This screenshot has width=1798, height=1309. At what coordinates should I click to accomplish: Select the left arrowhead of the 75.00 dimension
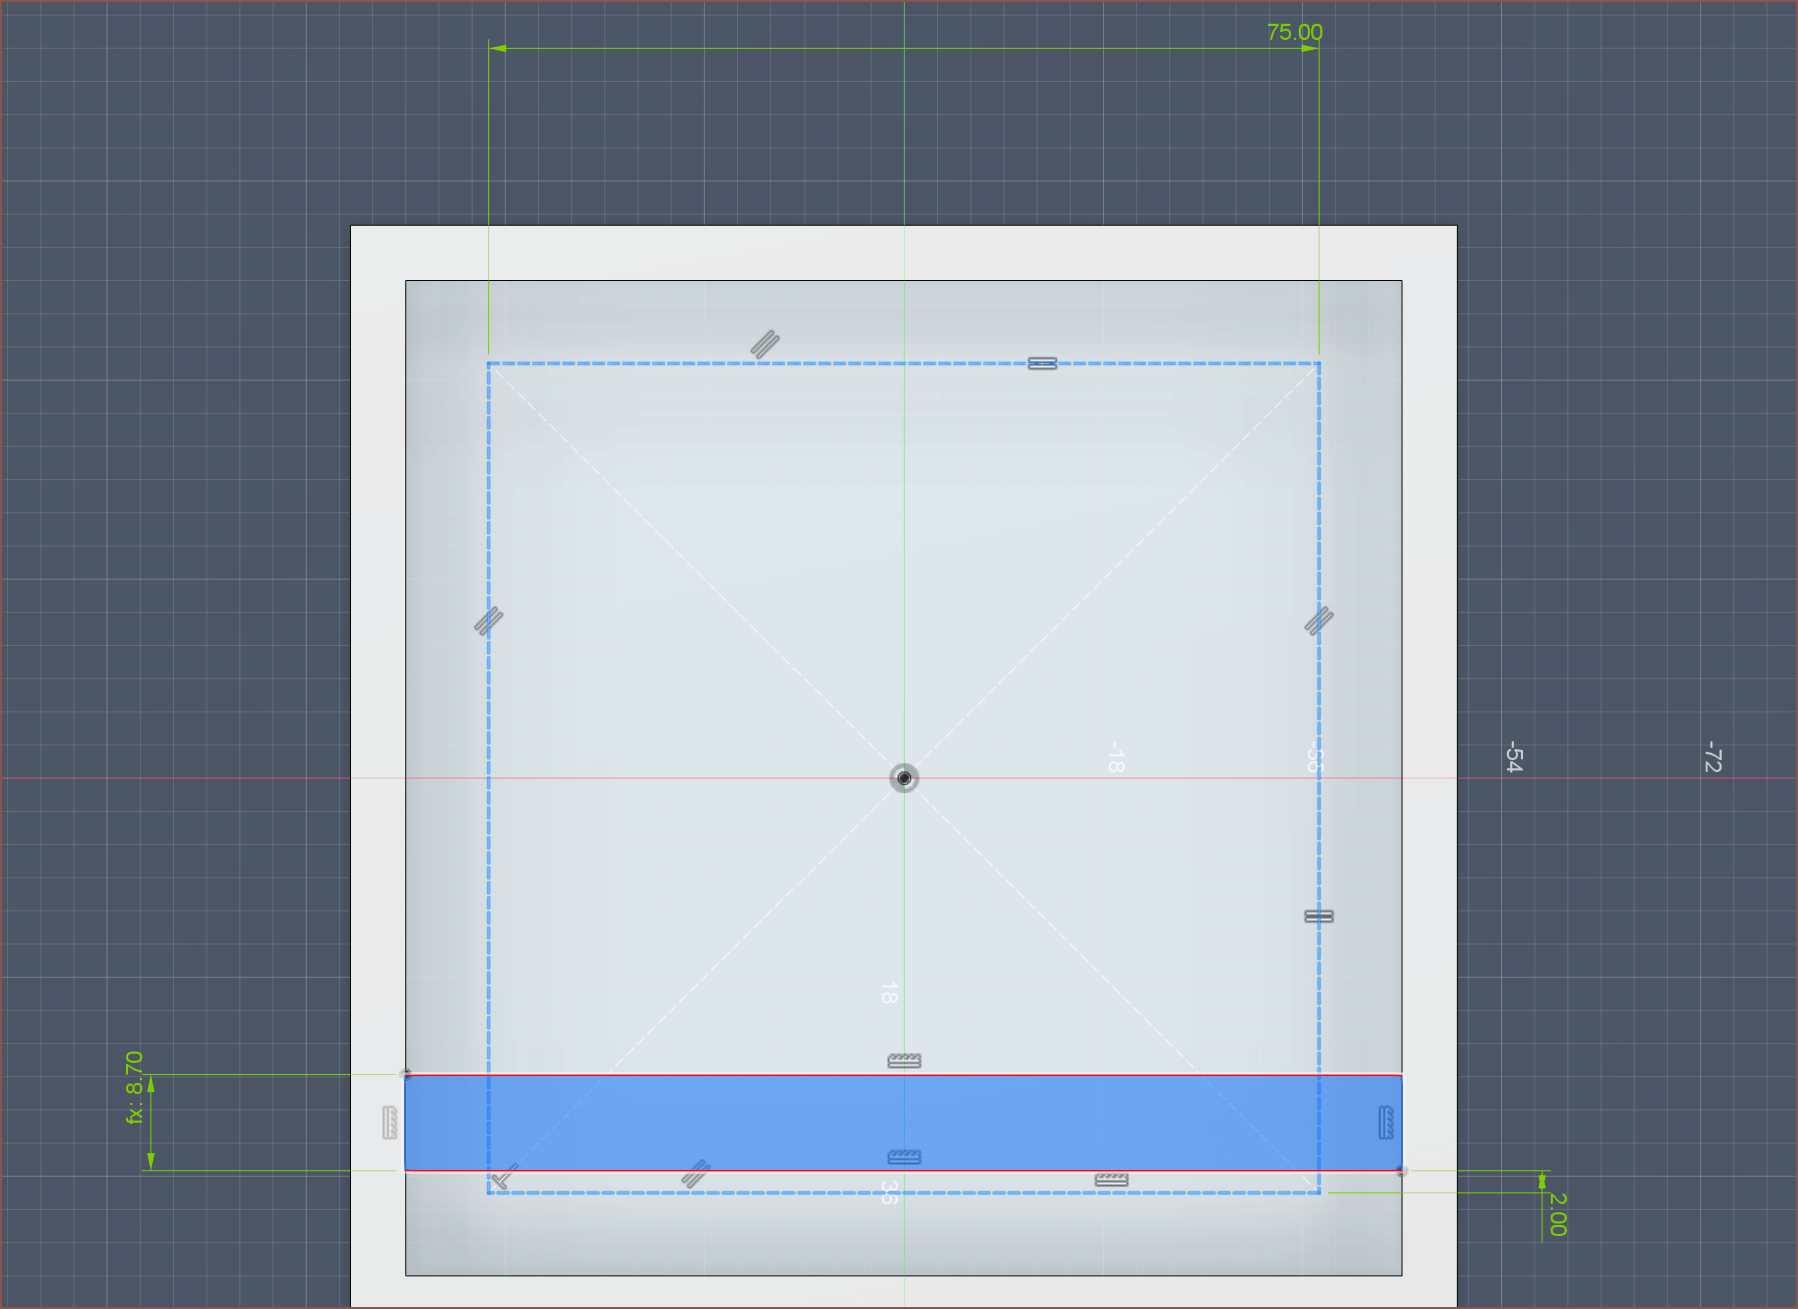click(497, 48)
